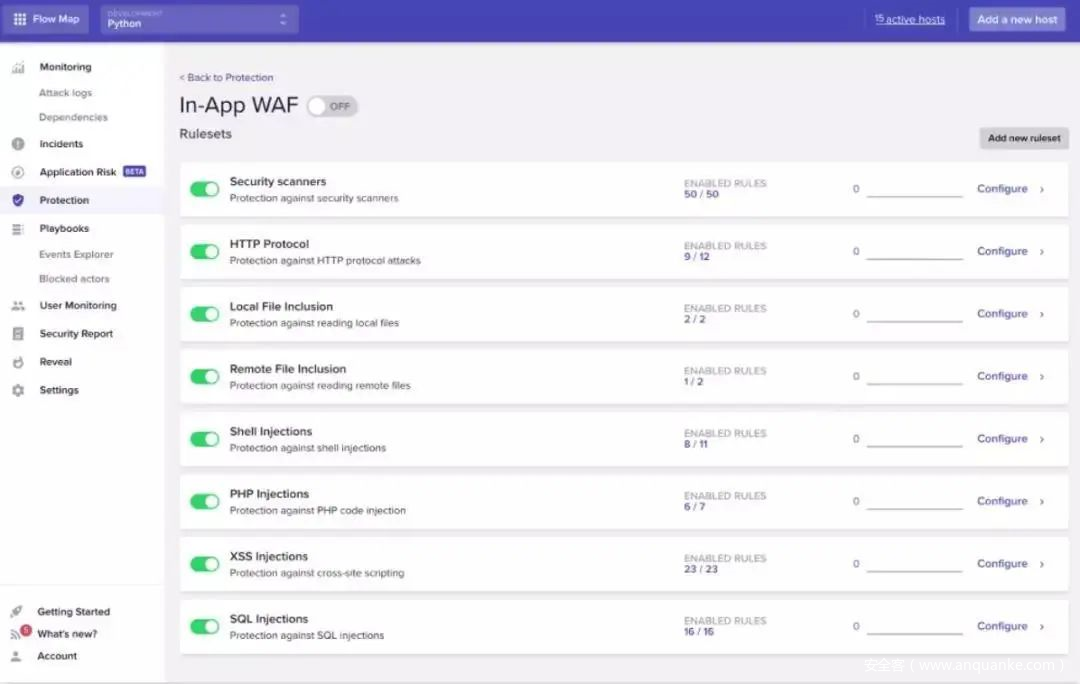Click the Shell Injections threshold slider line
The image size is (1080, 684).
(x=914, y=446)
